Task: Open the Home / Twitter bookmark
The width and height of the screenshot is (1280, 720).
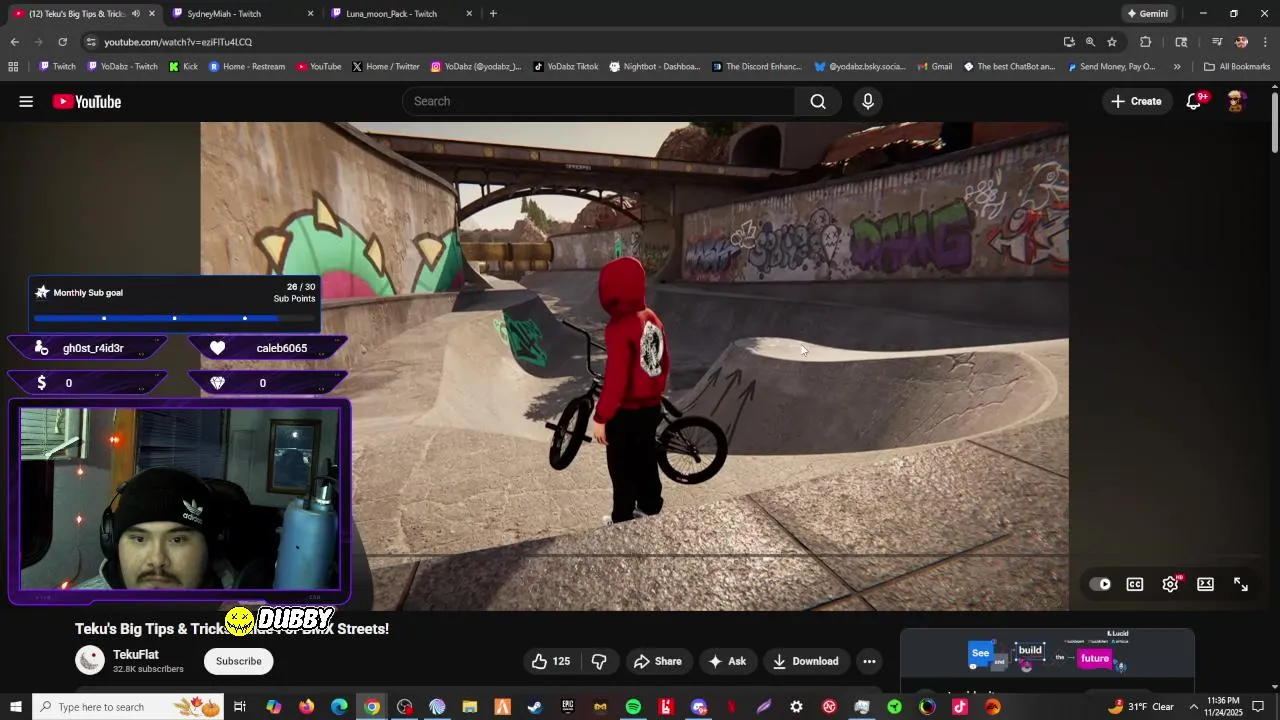Action: point(385,67)
